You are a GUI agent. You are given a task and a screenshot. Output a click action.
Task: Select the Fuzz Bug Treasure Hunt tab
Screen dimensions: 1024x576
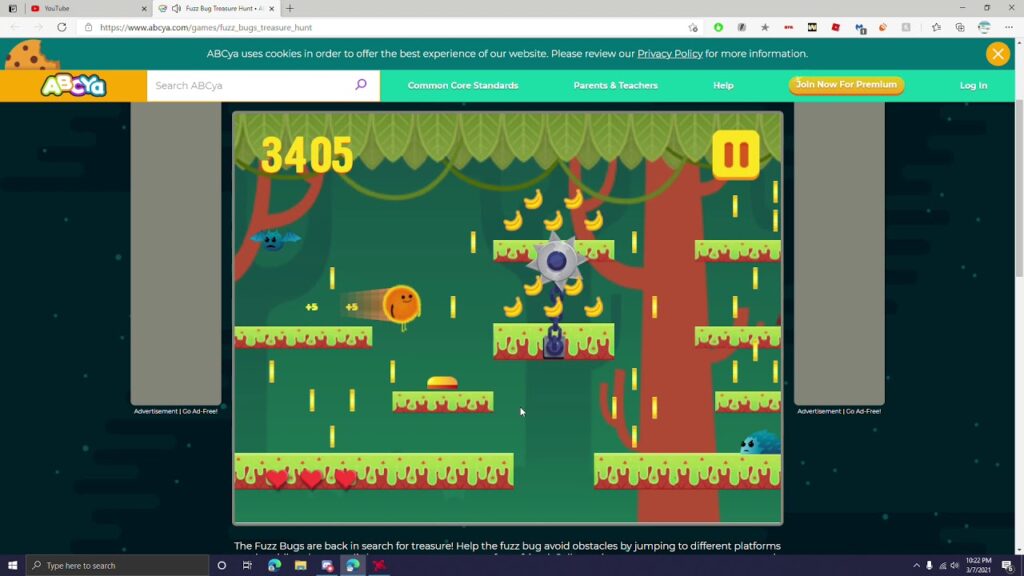(x=218, y=8)
